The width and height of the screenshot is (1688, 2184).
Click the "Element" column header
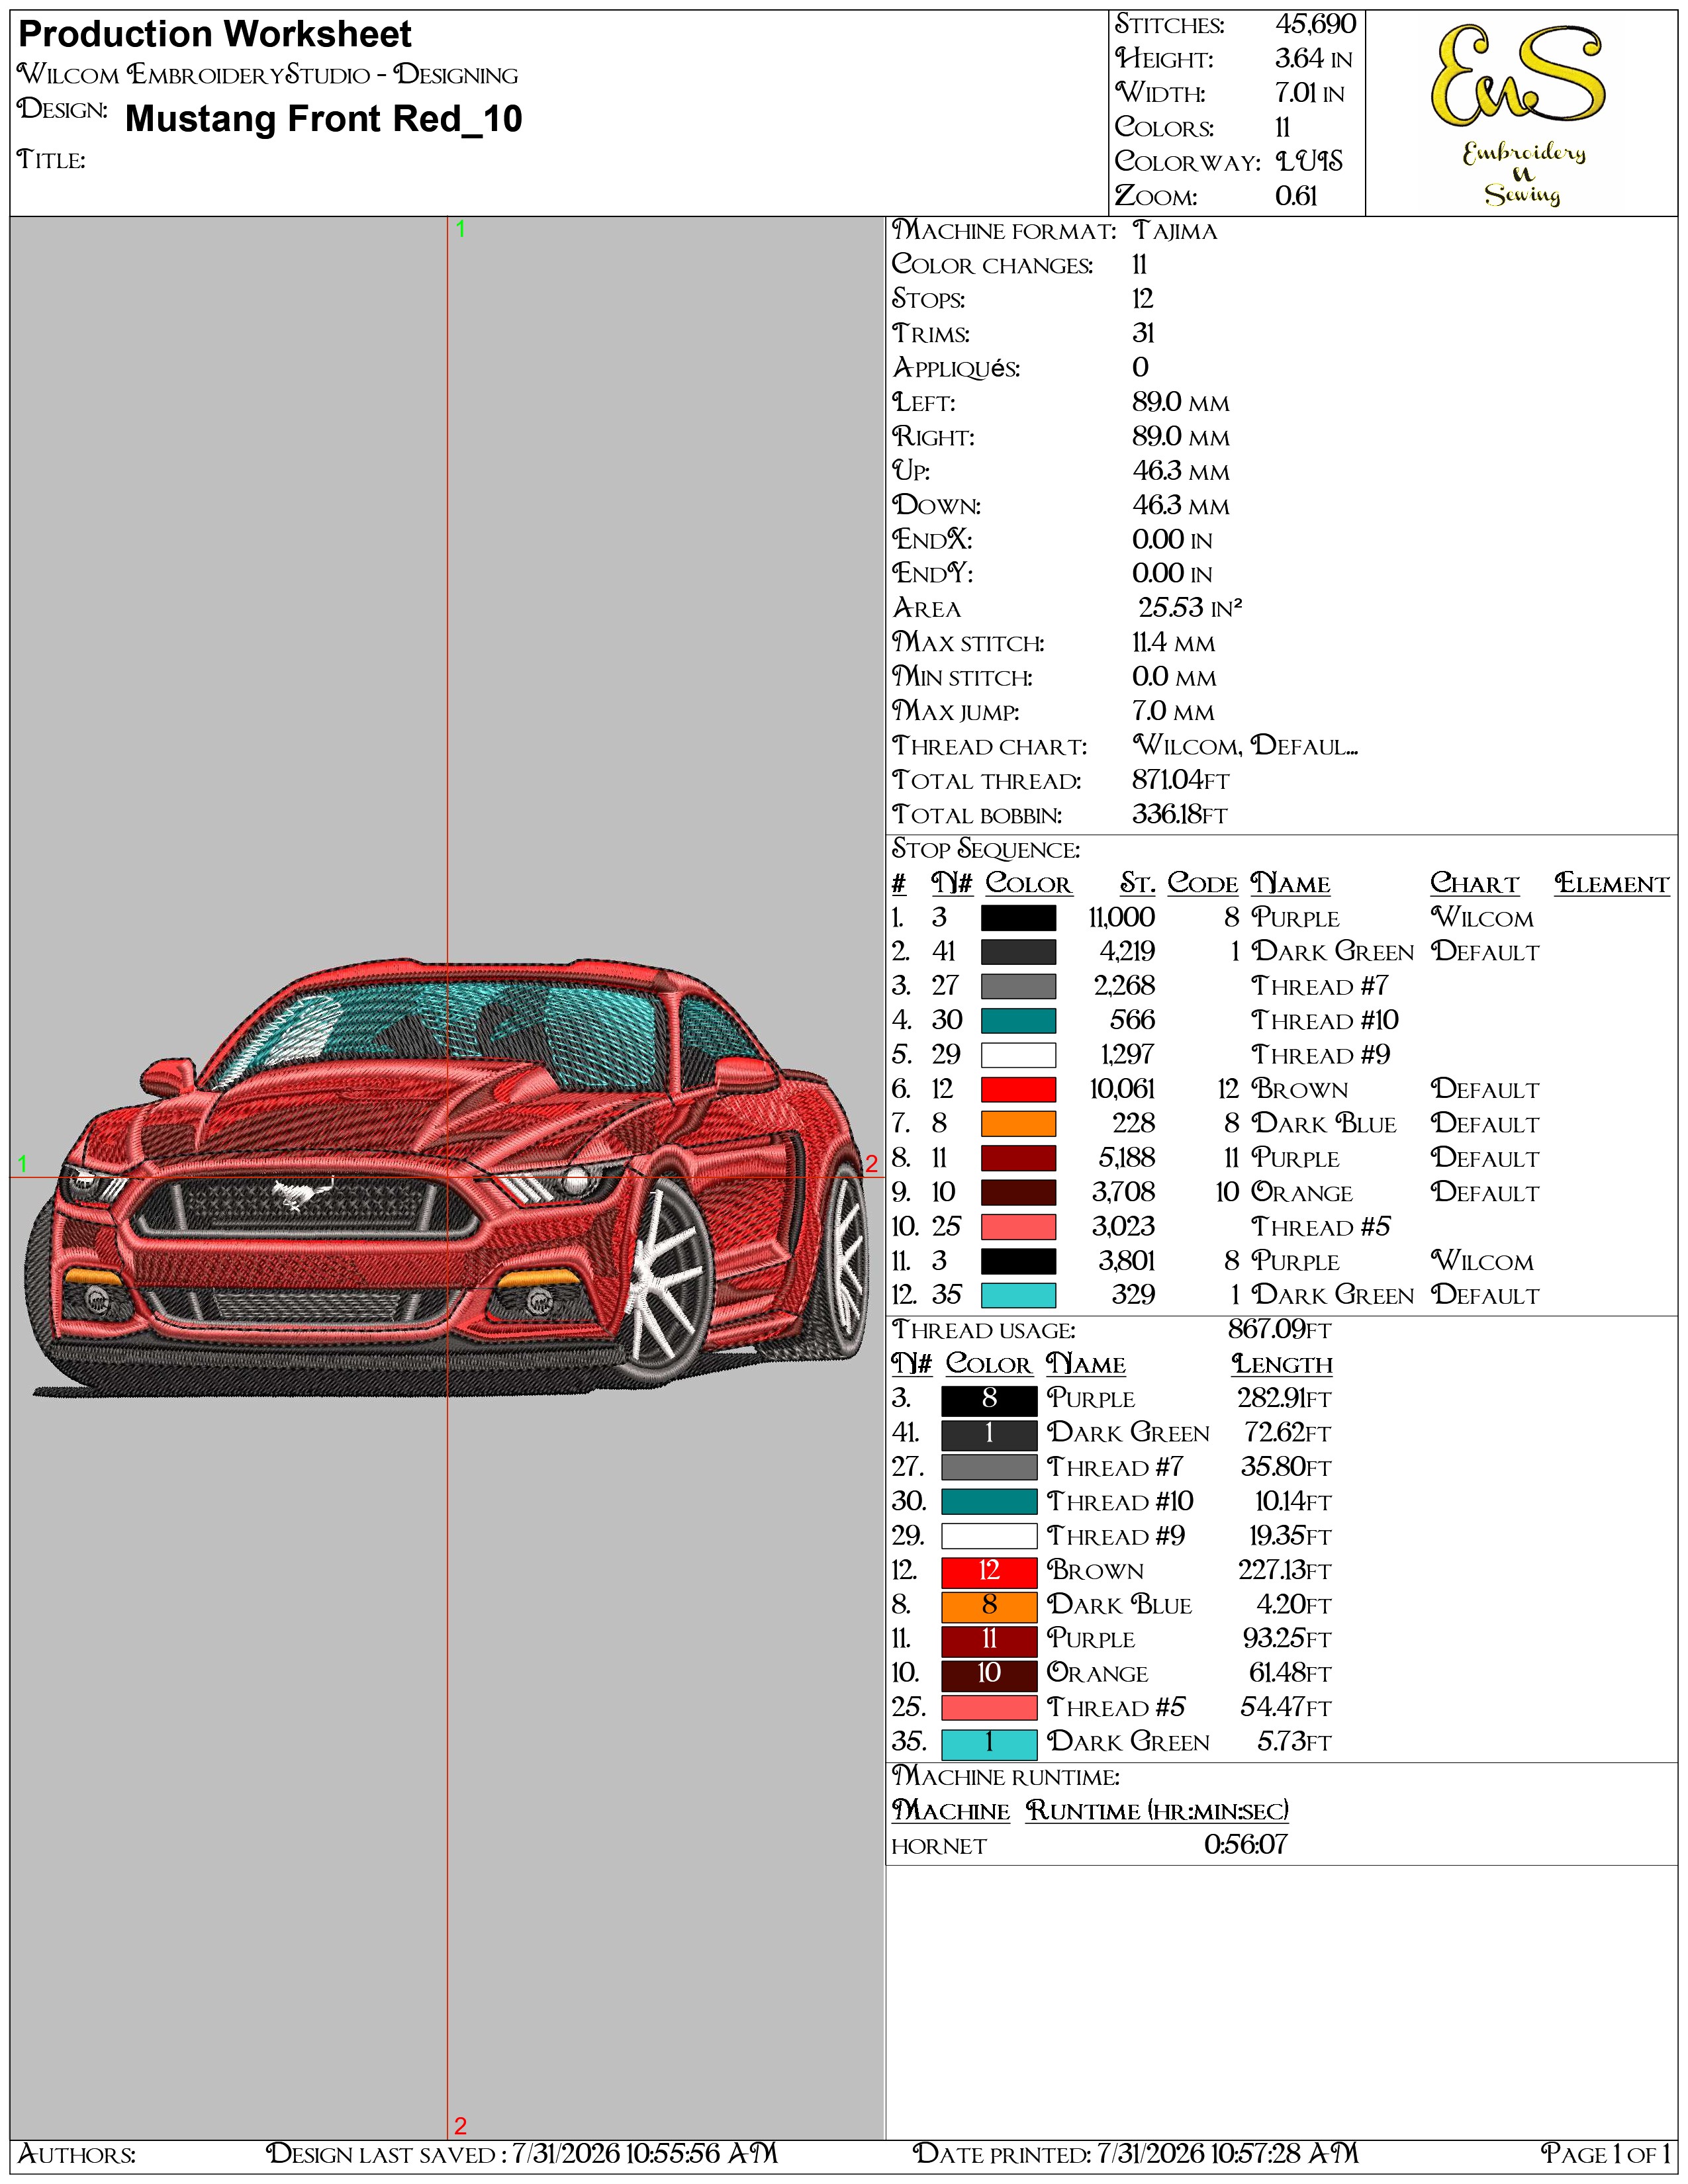pyautogui.click(x=1611, y=884)
